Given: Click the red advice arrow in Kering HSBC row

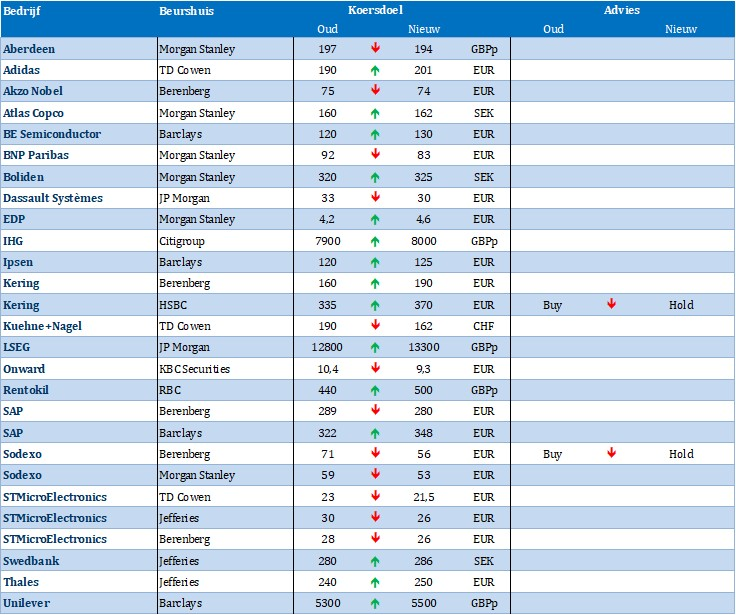Looking at the screenshot, I should click(611, 305).
